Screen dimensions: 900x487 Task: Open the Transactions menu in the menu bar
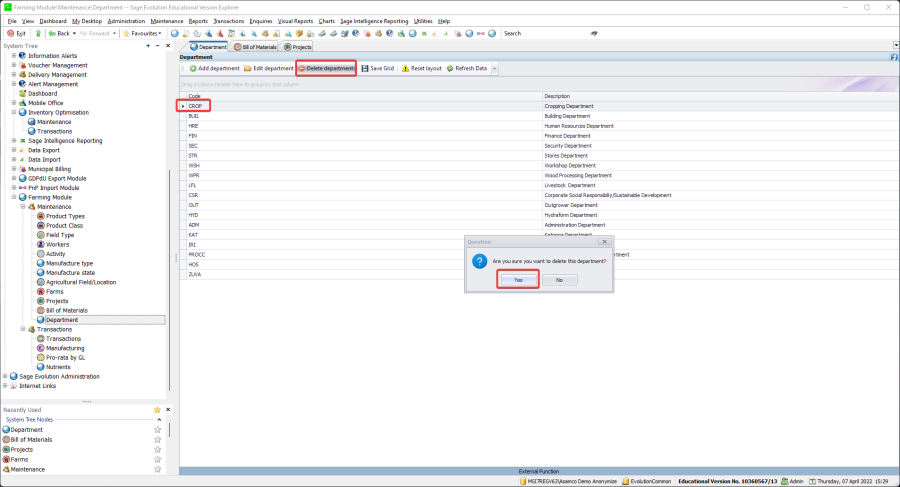[x=228, y=20]
